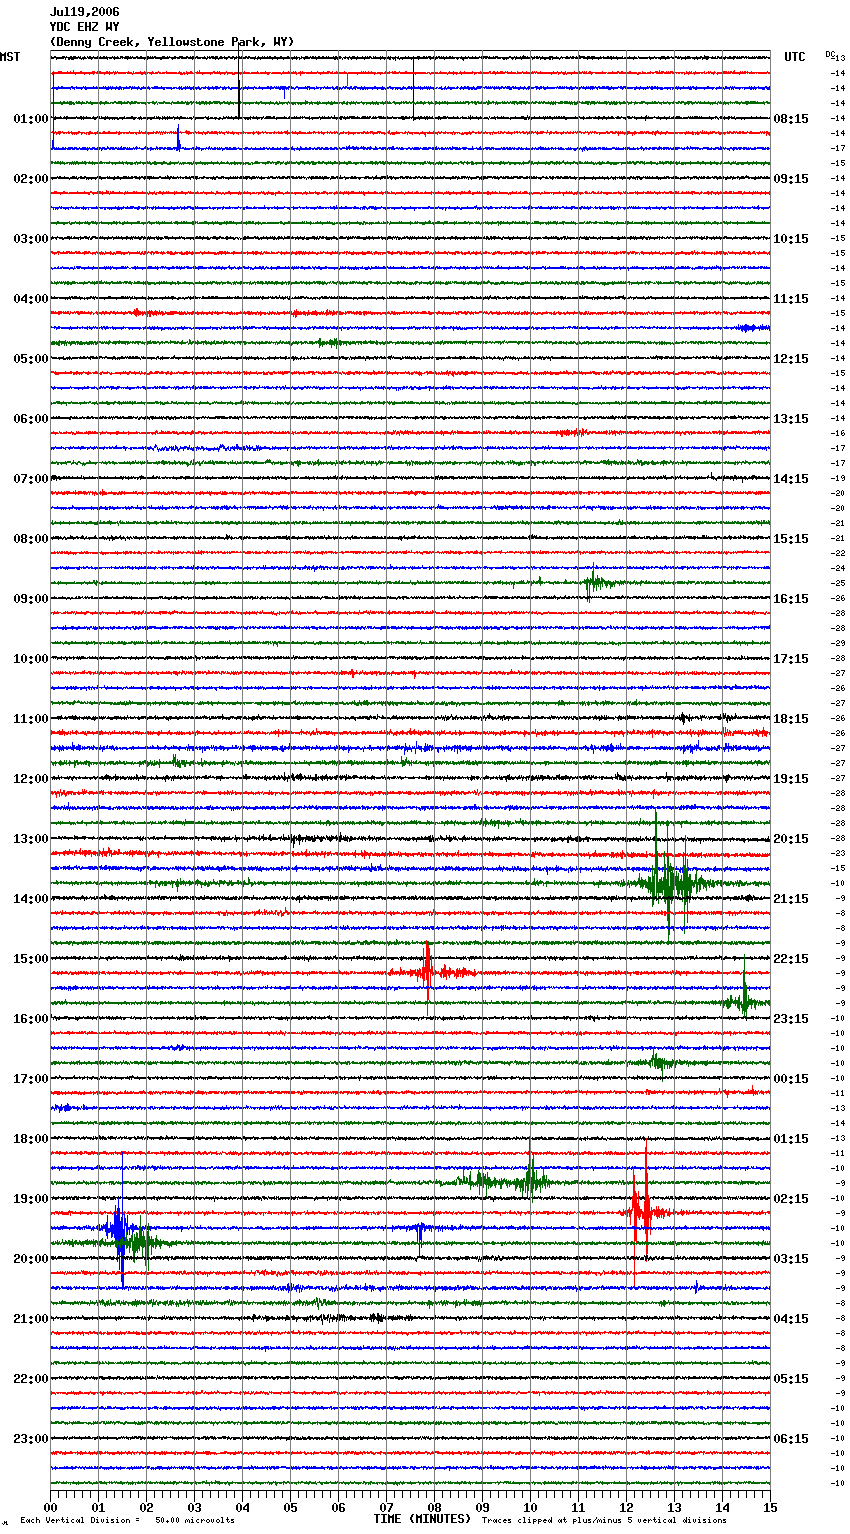
Task: Select the "19:00" MST time label
Action: pyautogui.click(x=31, y=1199)
